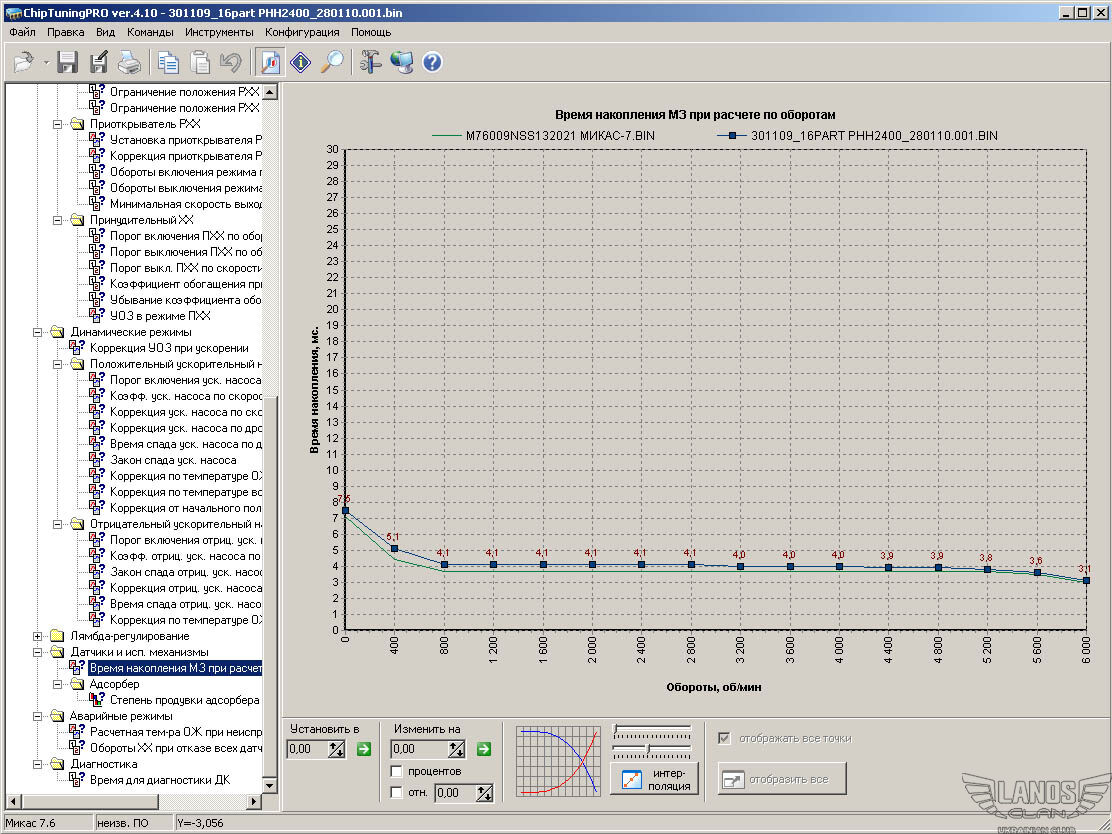Enable the 'процентов' checkbox

click(x=397, y=771)
